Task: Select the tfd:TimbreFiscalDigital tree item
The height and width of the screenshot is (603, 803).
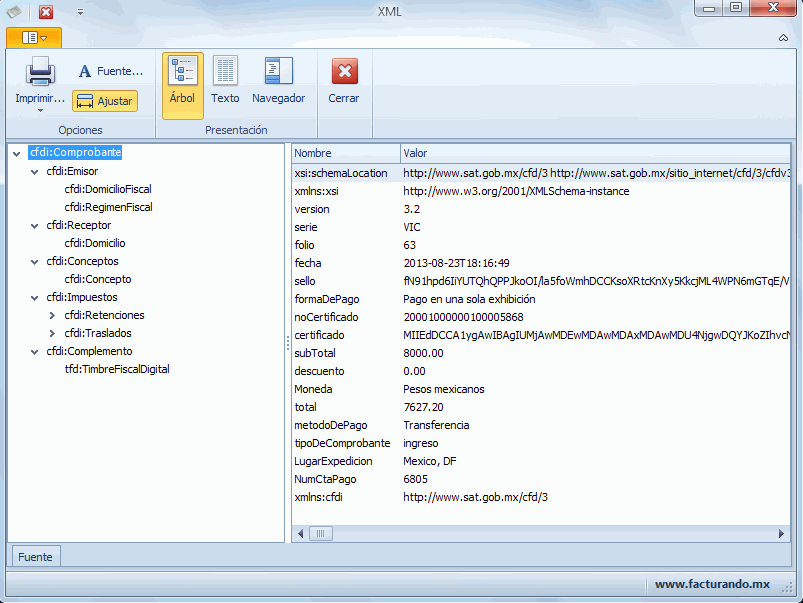Action: (117, 369)
